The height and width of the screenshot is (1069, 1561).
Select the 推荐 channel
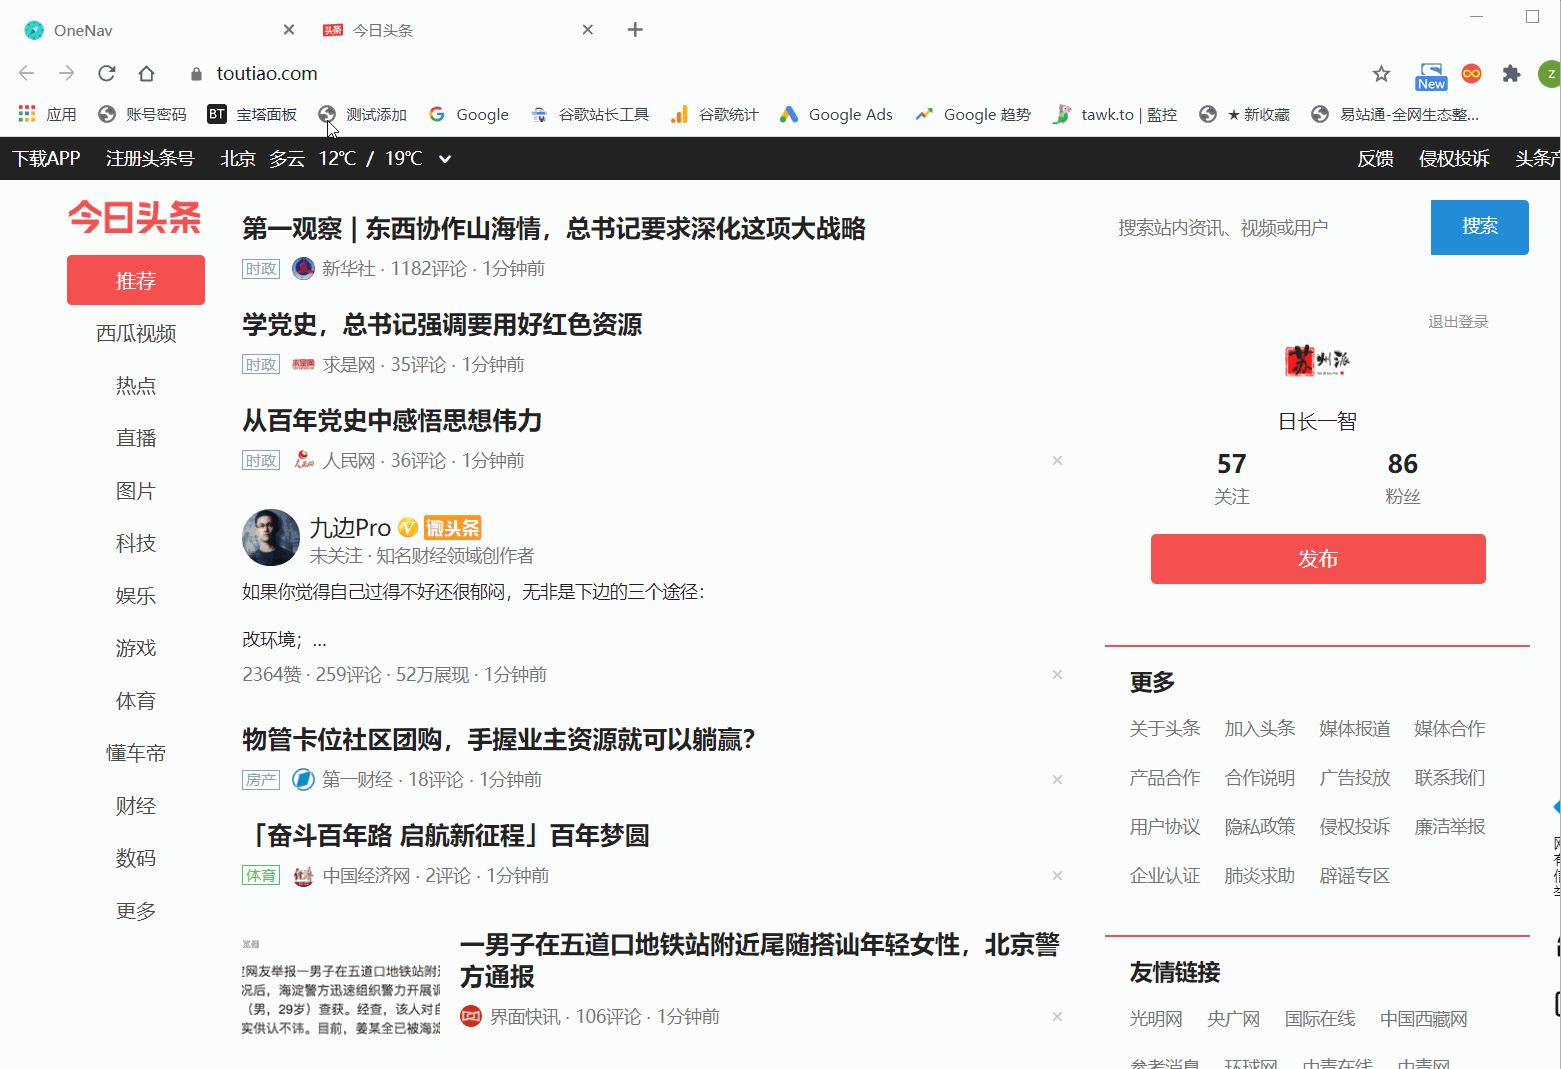point(136,280)
